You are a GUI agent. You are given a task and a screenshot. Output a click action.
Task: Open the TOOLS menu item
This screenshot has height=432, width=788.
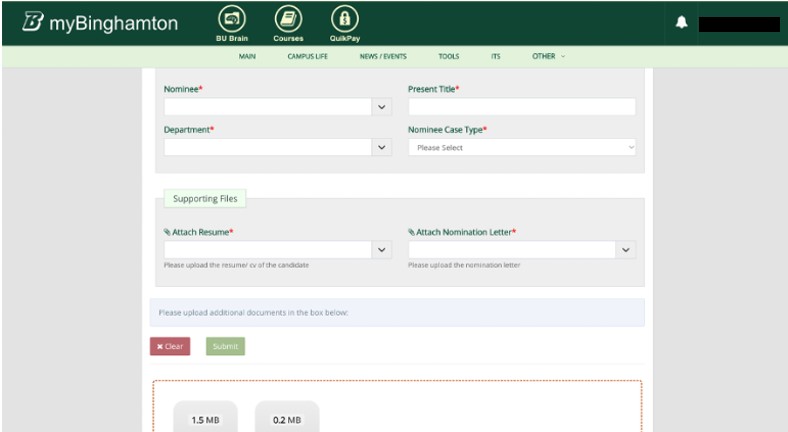coord(449,57)
